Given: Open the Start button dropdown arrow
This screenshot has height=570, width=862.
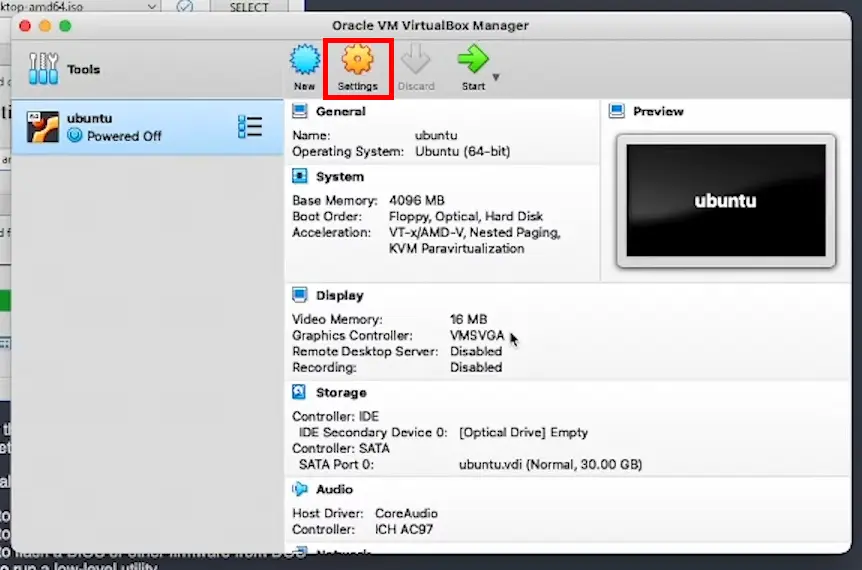Looking at the screenshot, I should click(x=496, y=78).
